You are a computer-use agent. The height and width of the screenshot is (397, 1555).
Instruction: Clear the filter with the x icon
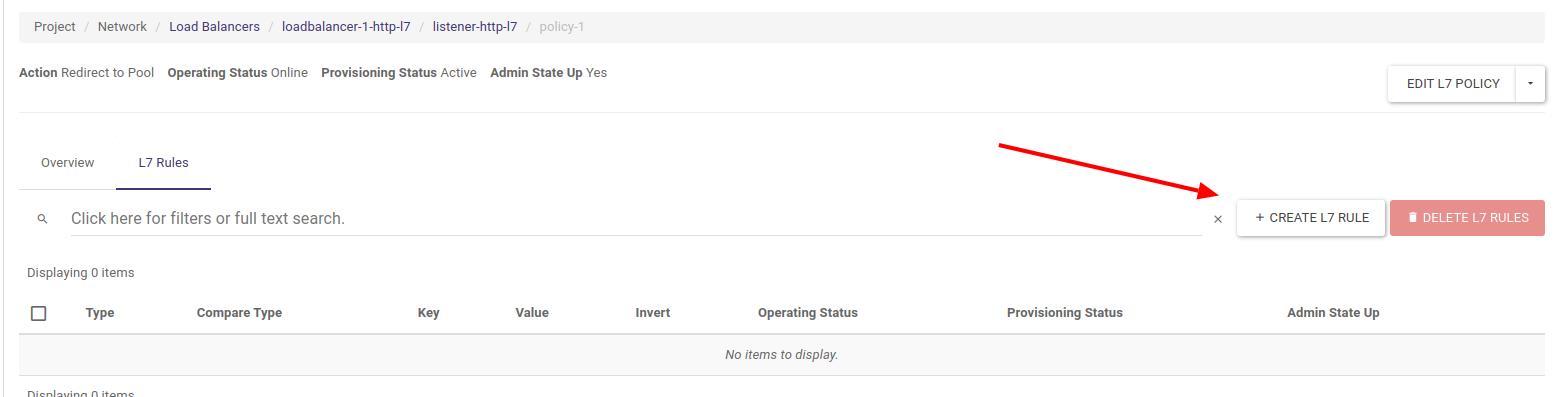[x=1218, y=219]
